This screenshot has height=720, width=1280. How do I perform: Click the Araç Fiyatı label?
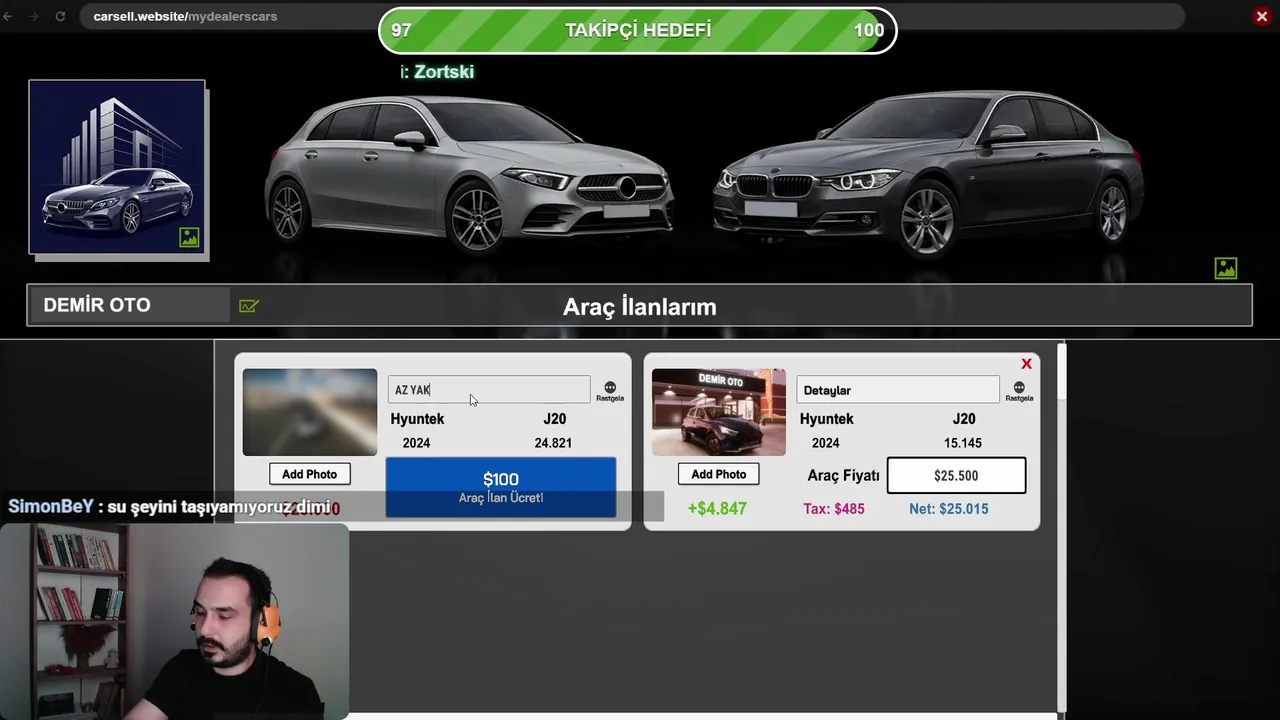[x=843, y=475]
